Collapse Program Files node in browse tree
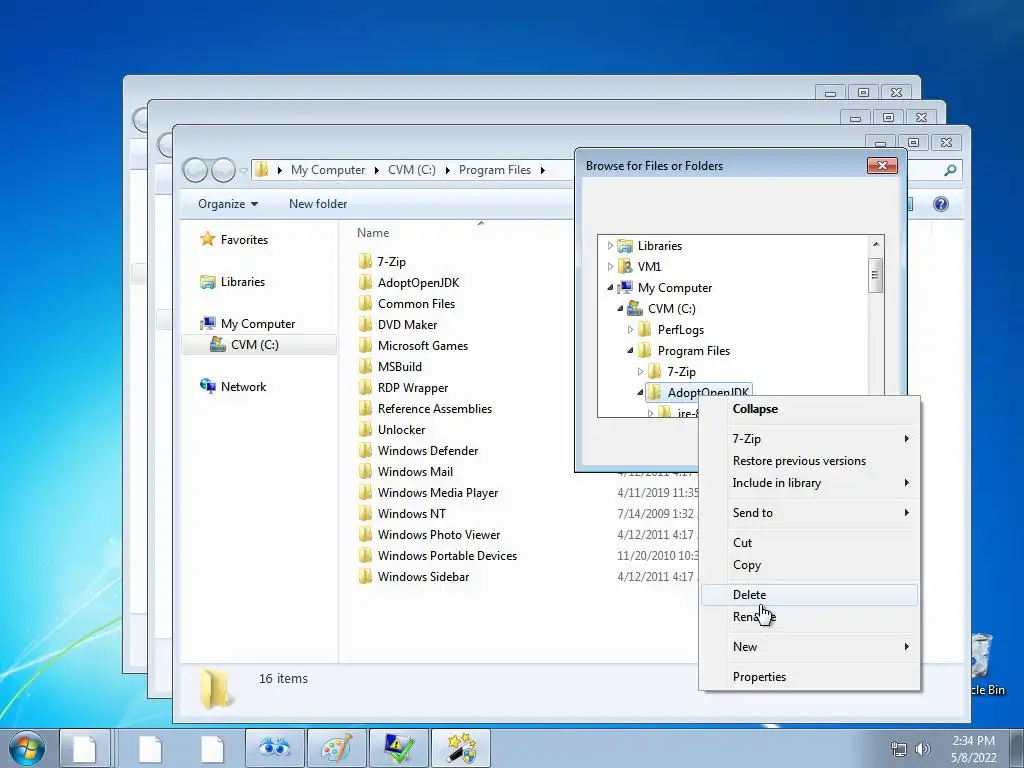Screen dimensions: 1024x768 [x=630, y=350]
